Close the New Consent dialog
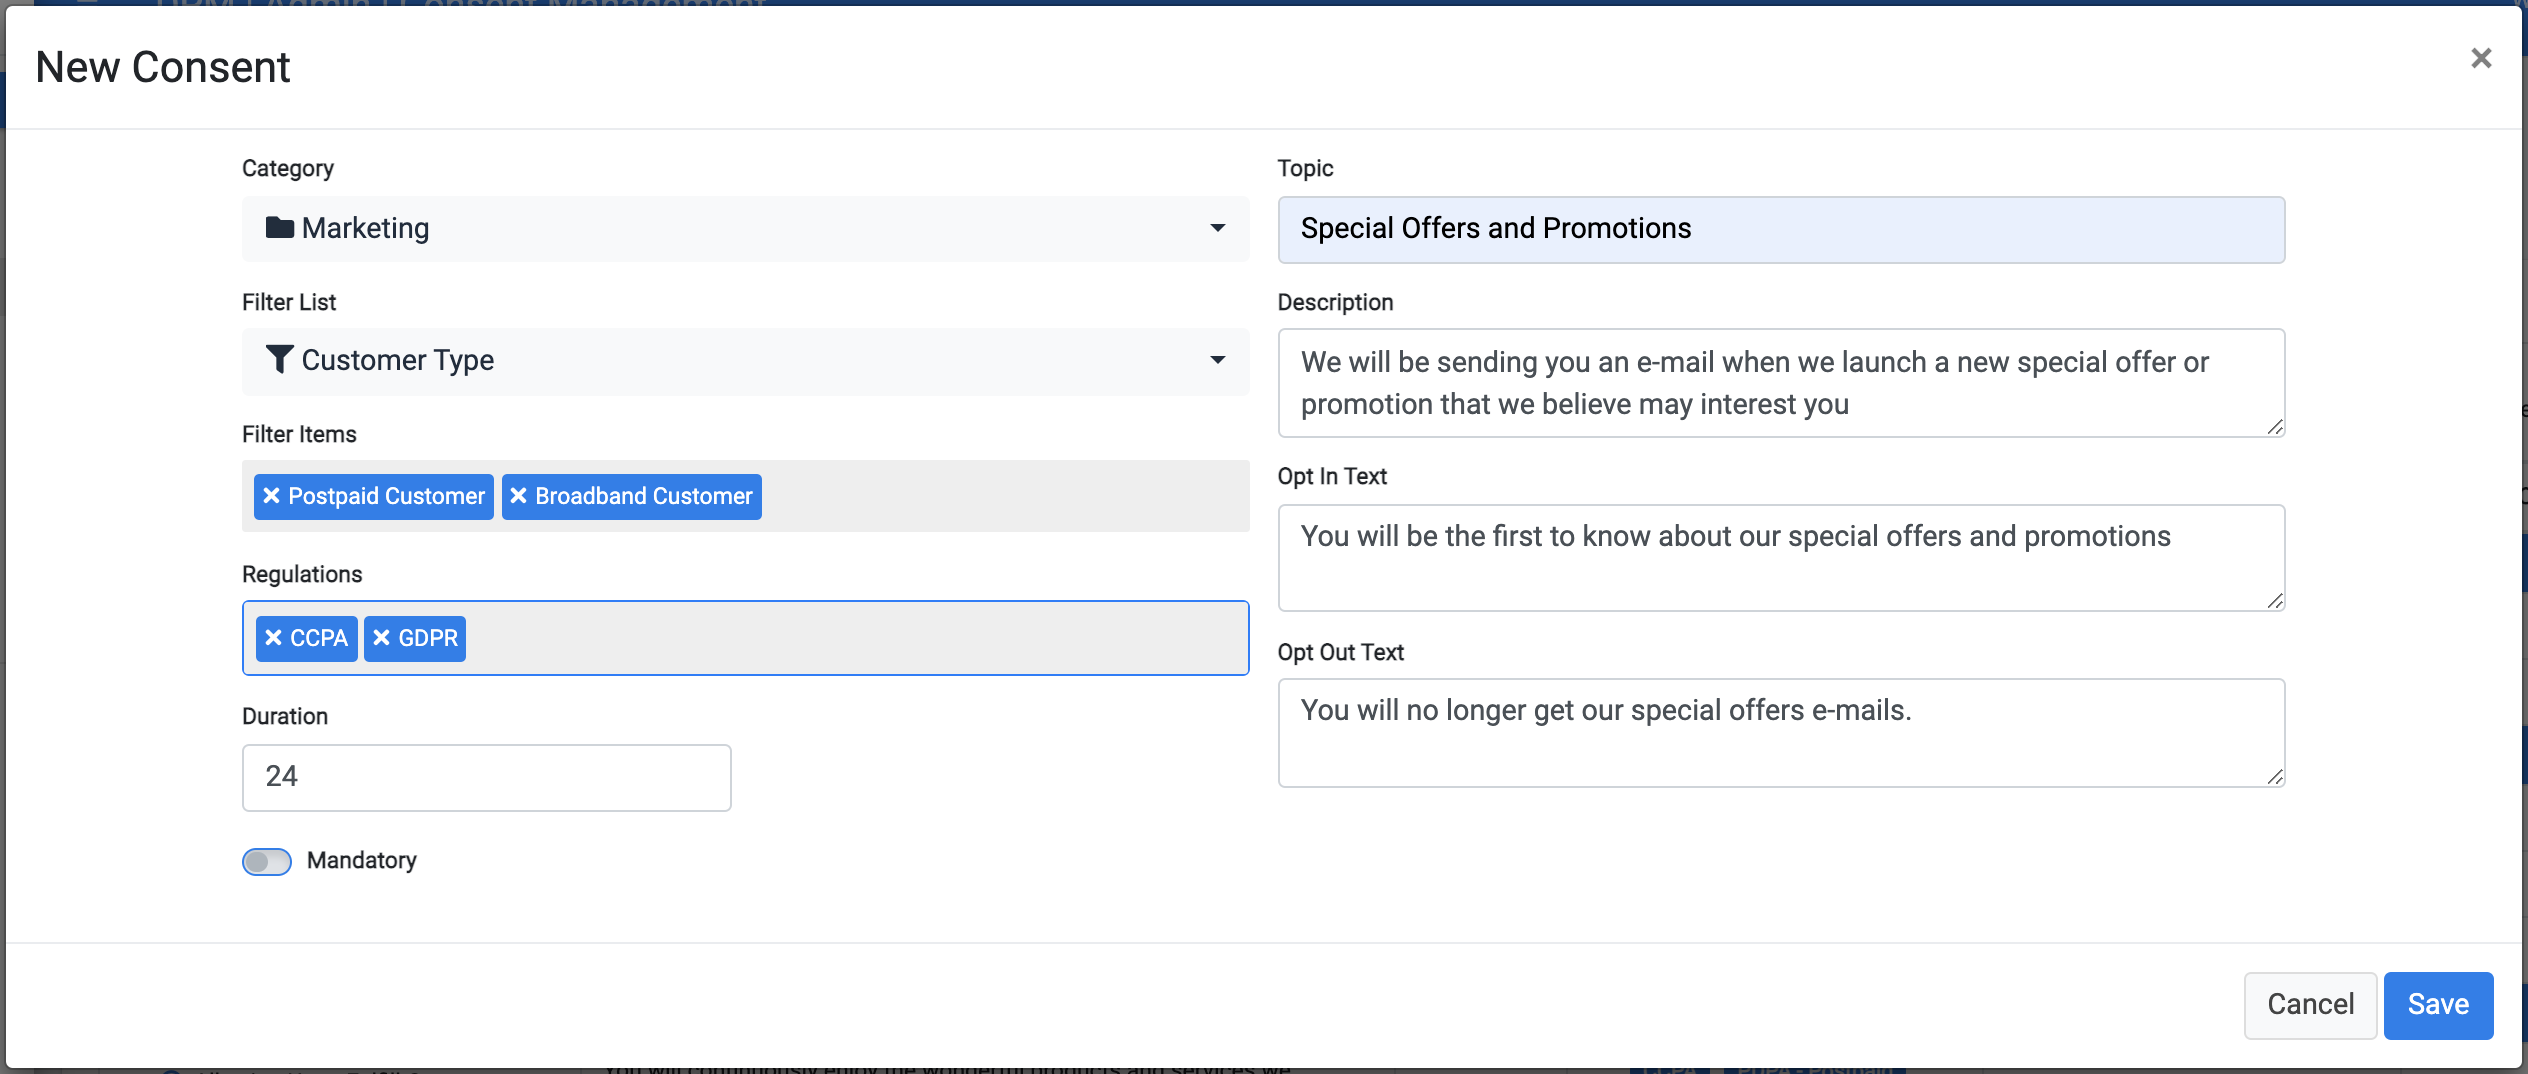 pos(2482,58)
